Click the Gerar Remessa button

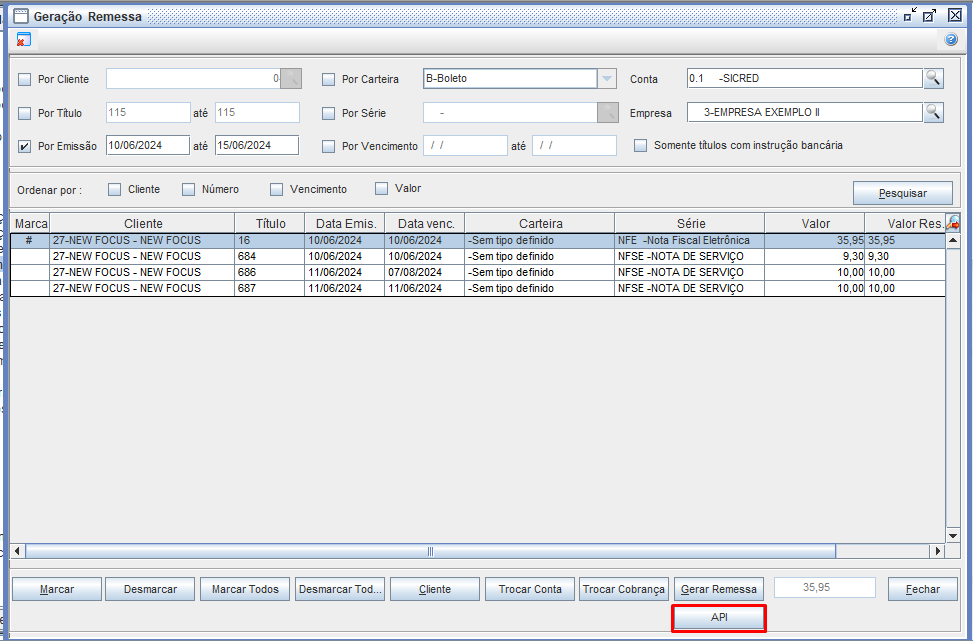719,589
